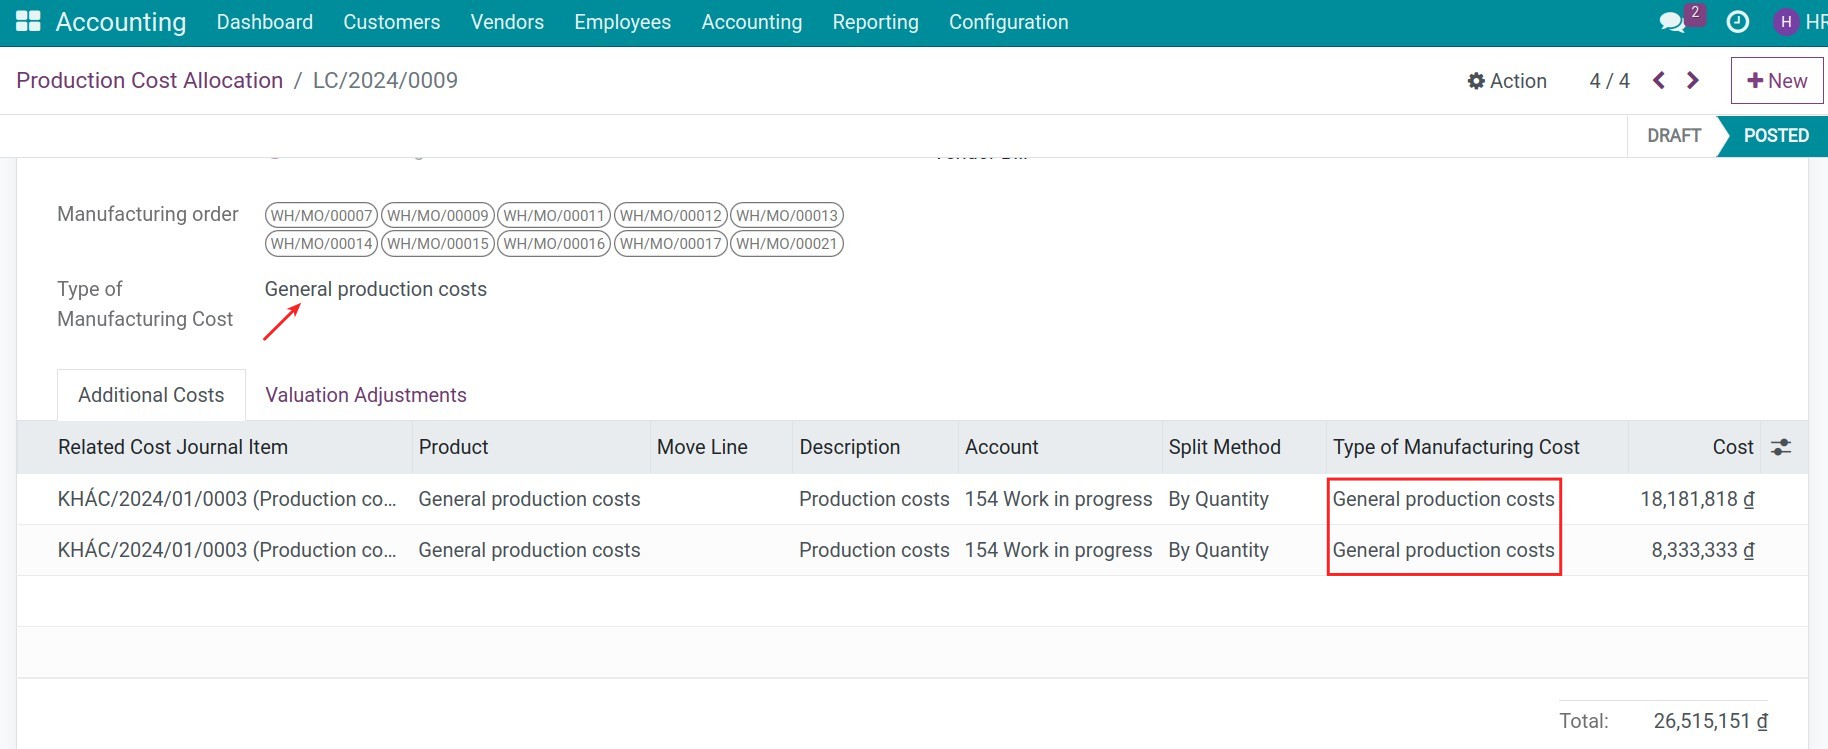
Task: Open the Vendors menu
Action: click(x=507, y=22)
